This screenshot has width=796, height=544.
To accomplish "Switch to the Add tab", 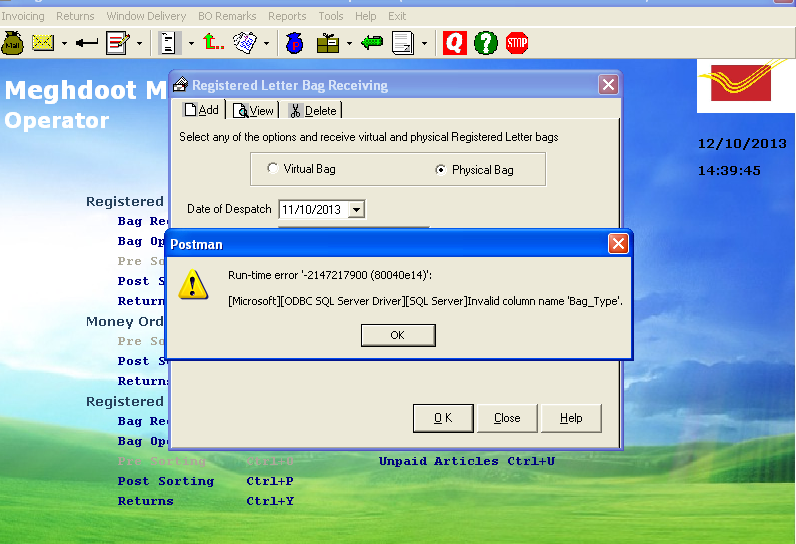I will click(203, 110).
